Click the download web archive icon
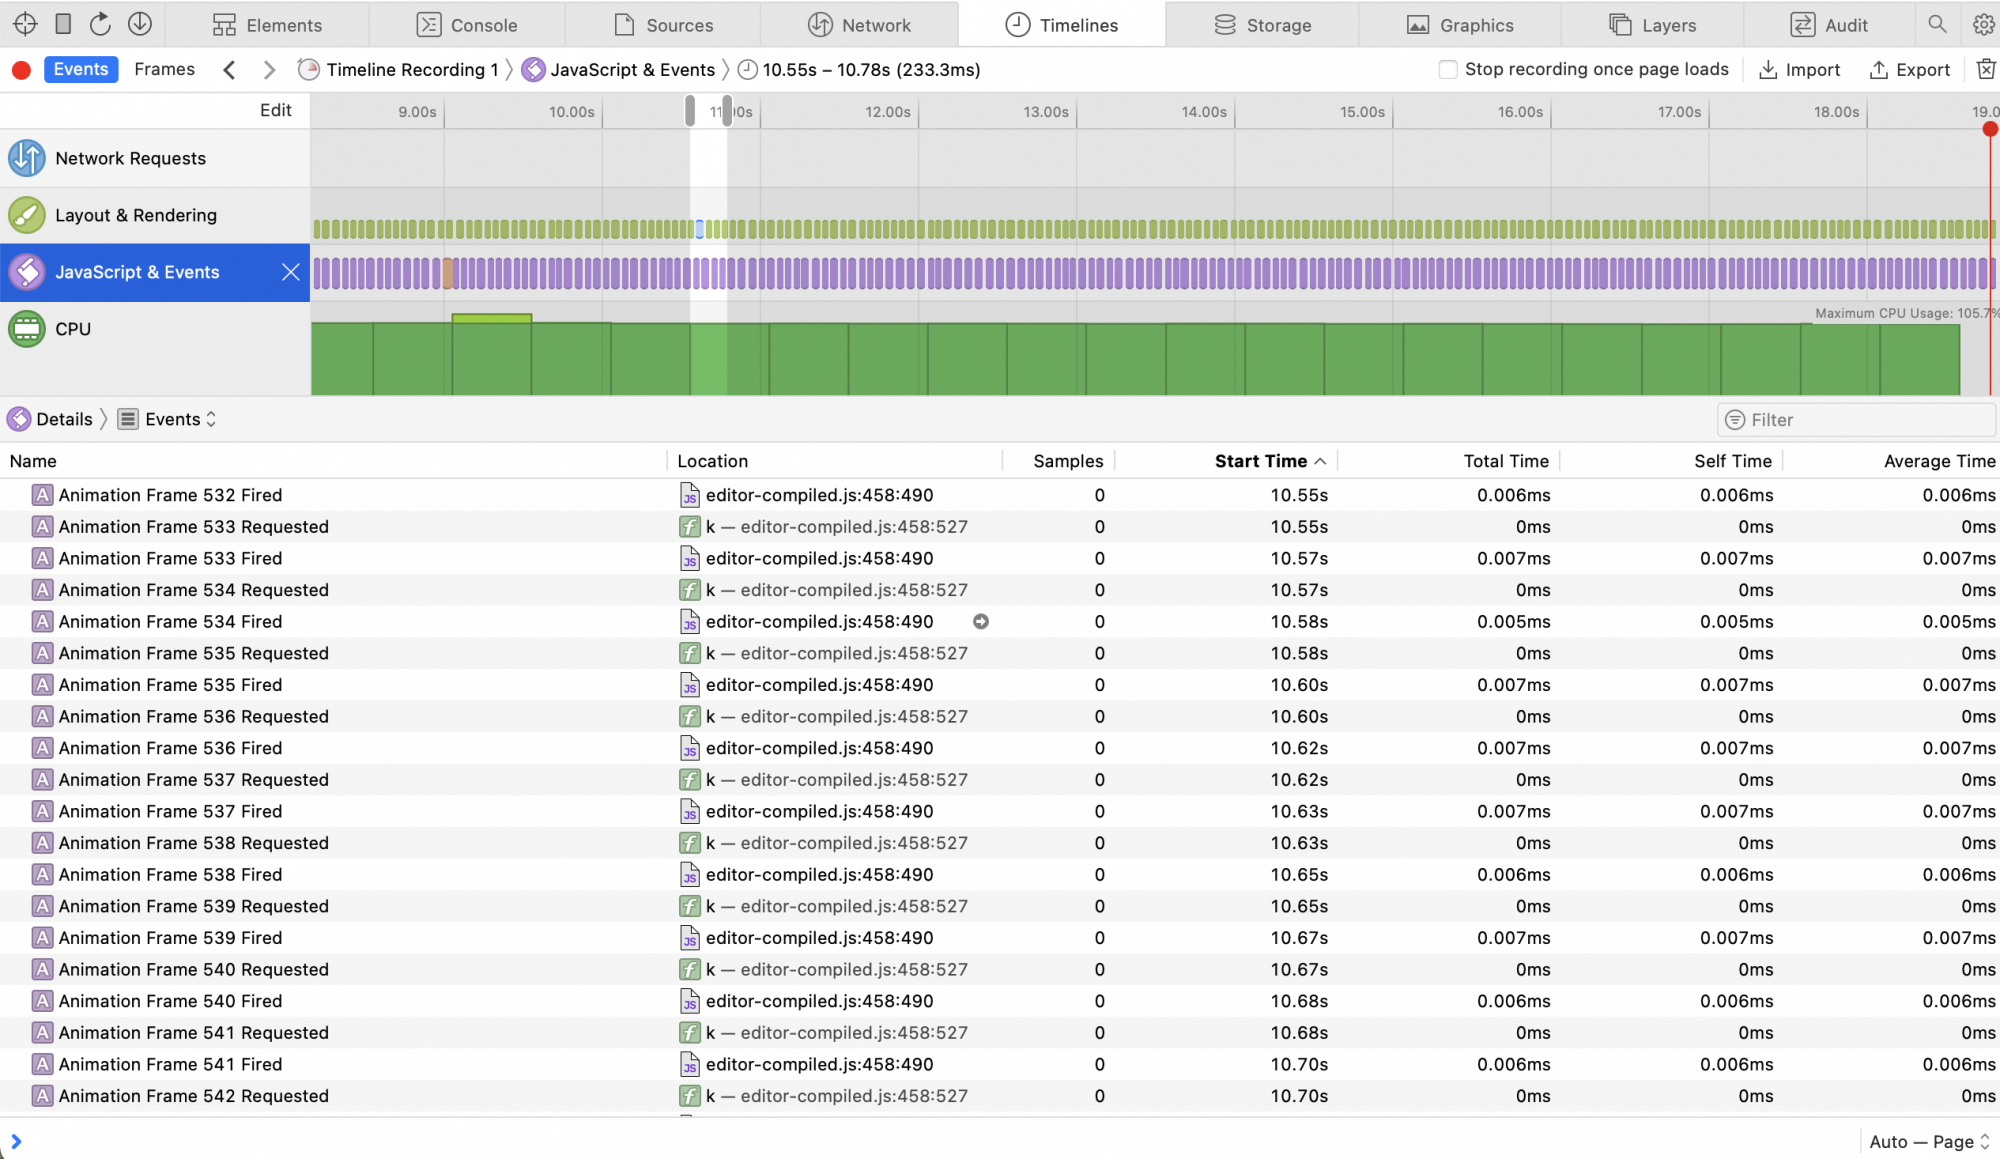The height and width of the screenshot is (1159, 2000). [x=140, y=24]
